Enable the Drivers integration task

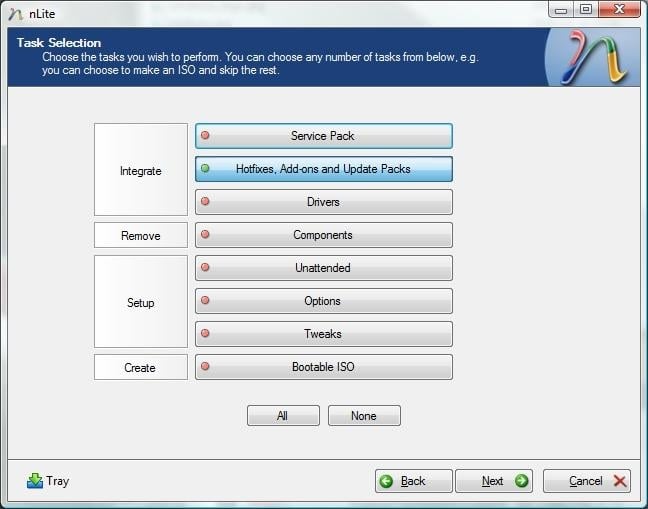[323, 202]
